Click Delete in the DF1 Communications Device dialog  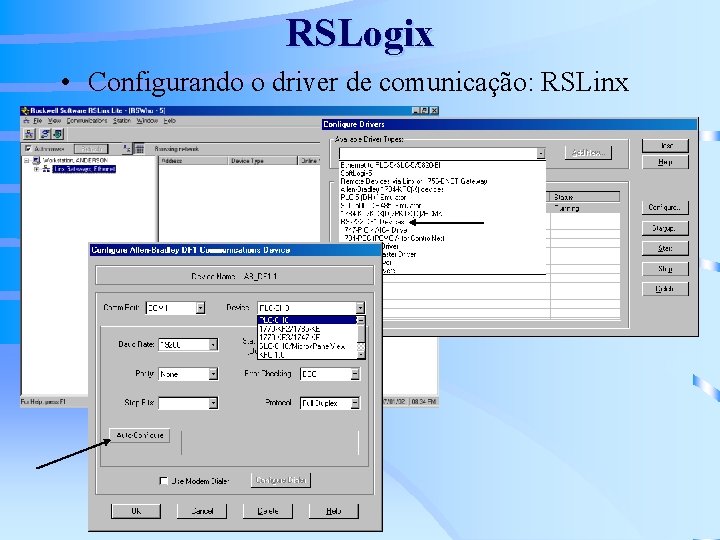268,511
